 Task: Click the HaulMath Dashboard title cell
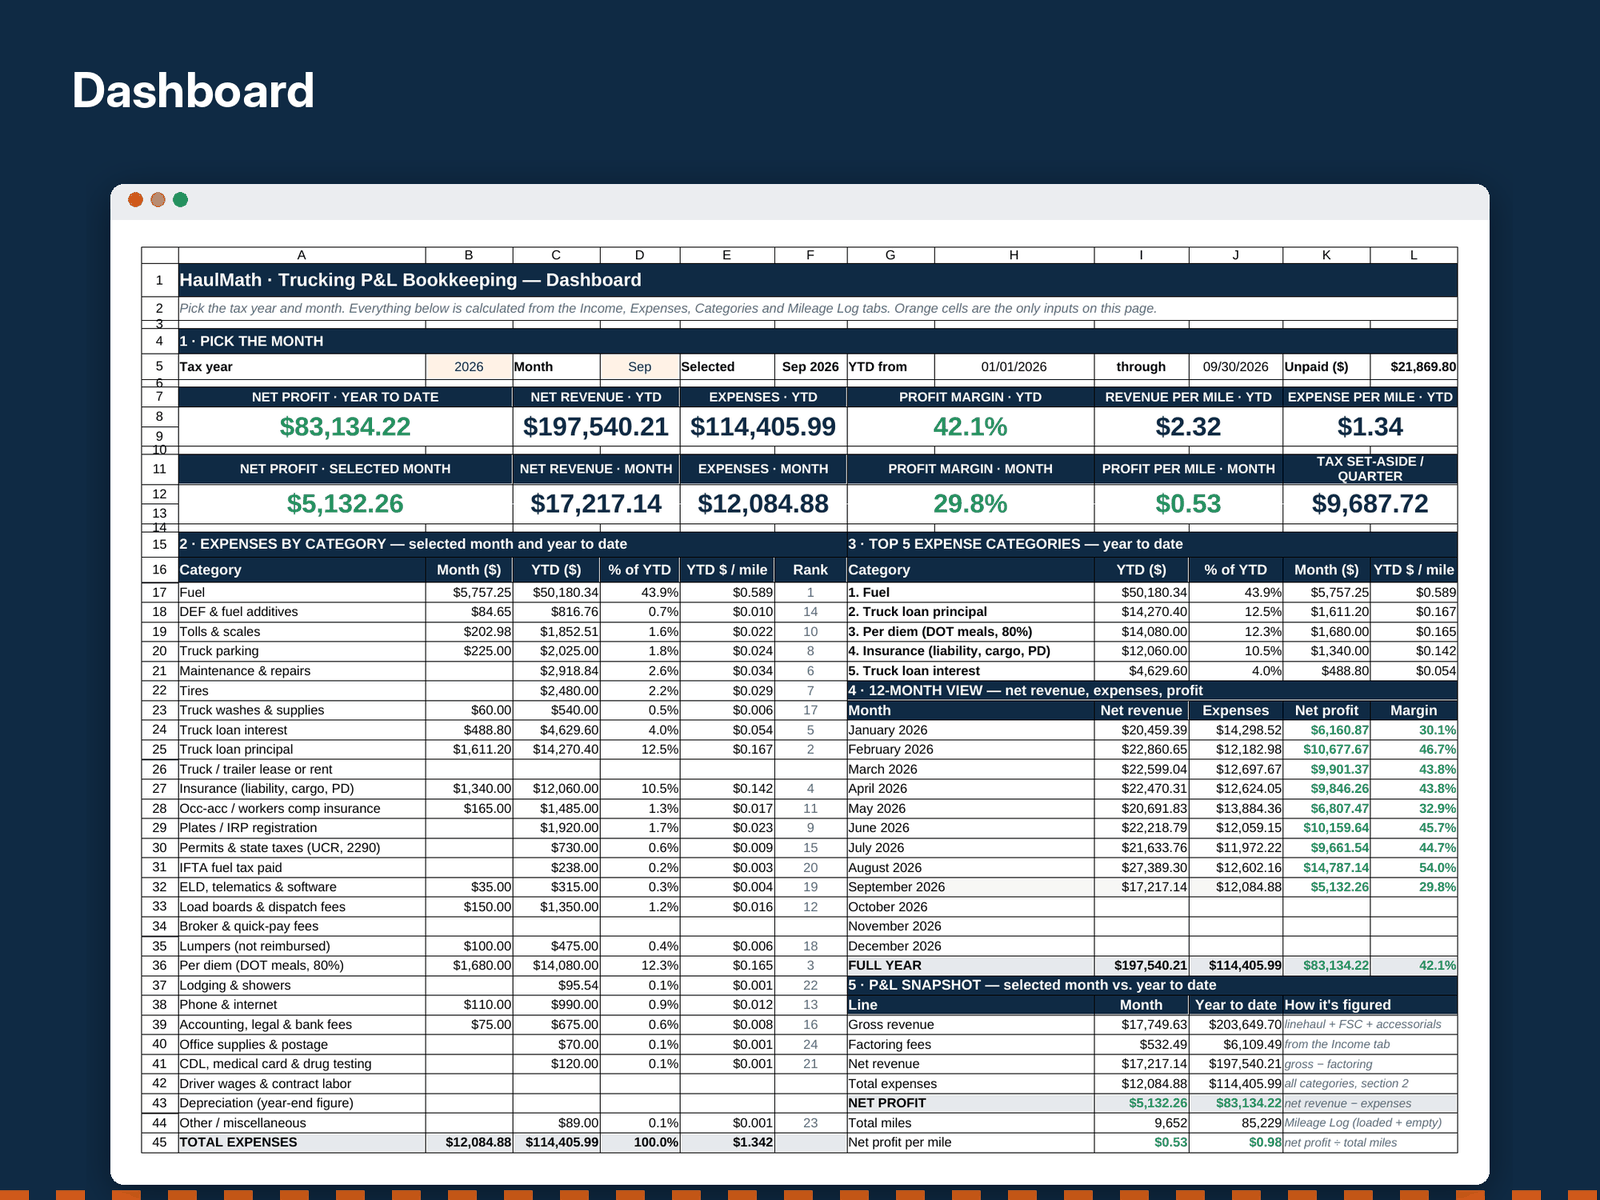(817, 280)
